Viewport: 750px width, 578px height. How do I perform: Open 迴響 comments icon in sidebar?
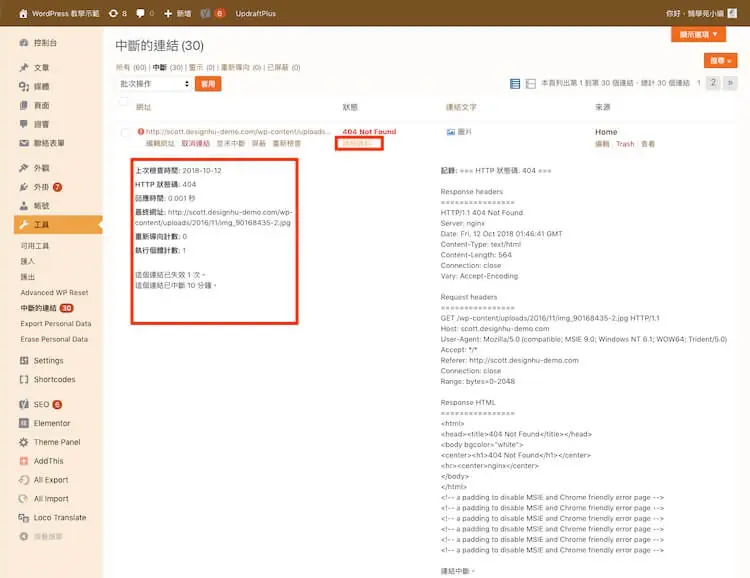click(x=23, y=124)
